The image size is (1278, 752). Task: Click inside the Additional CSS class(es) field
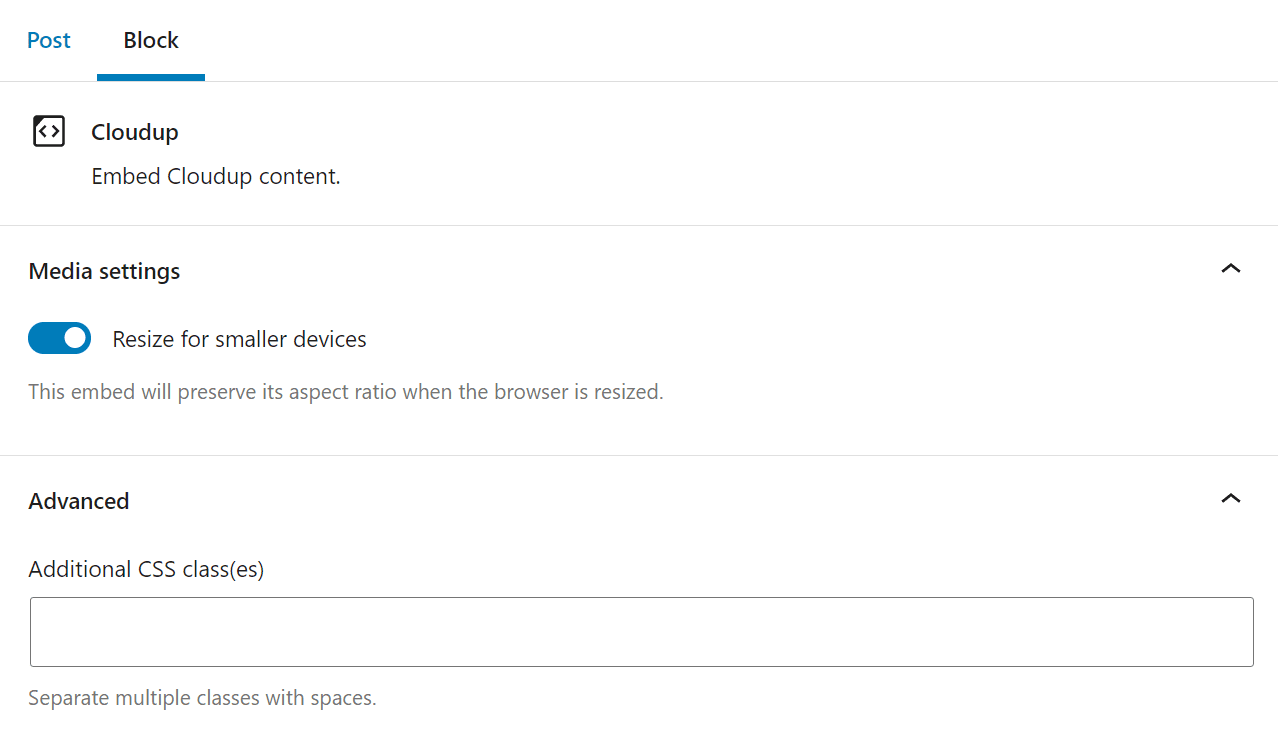click(x=640, y=631)
